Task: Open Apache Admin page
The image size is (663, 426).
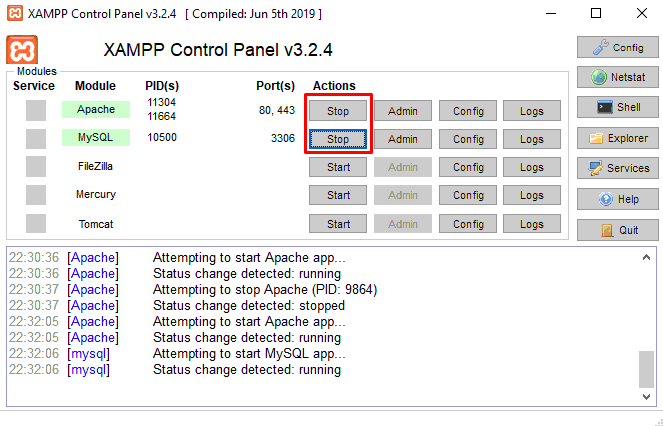Action: click(x=403, y=111)
